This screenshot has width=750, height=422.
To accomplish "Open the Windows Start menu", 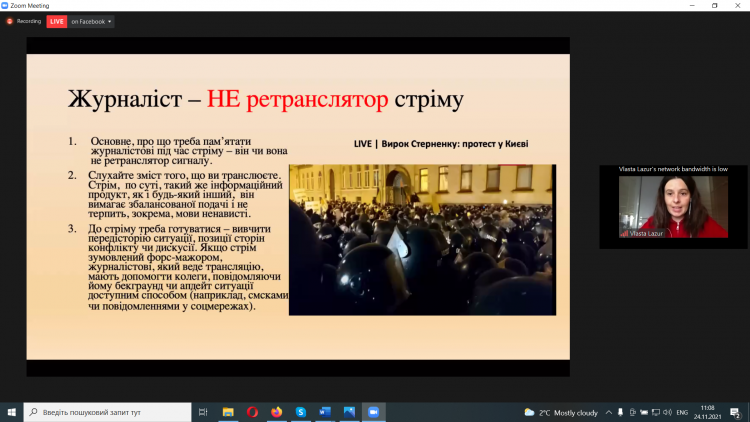I will point(11,412).
